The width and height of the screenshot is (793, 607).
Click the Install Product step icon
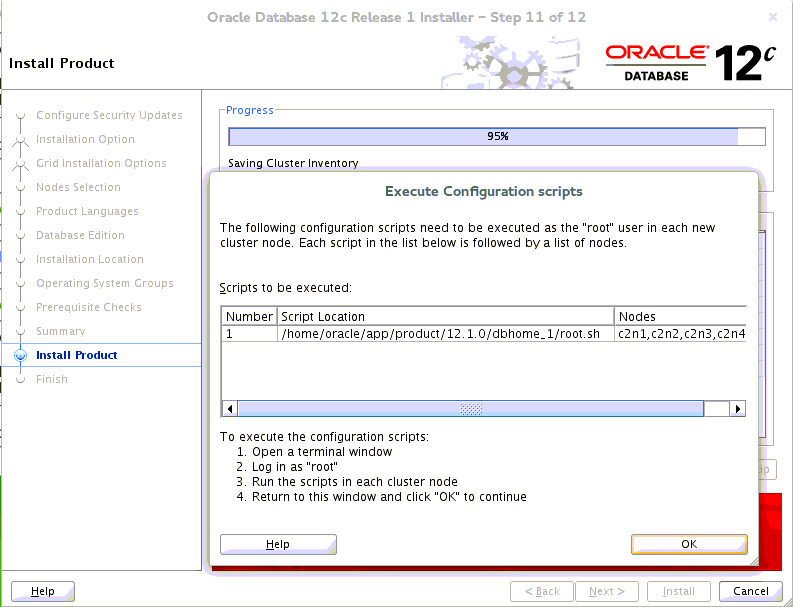coord(21,355)
